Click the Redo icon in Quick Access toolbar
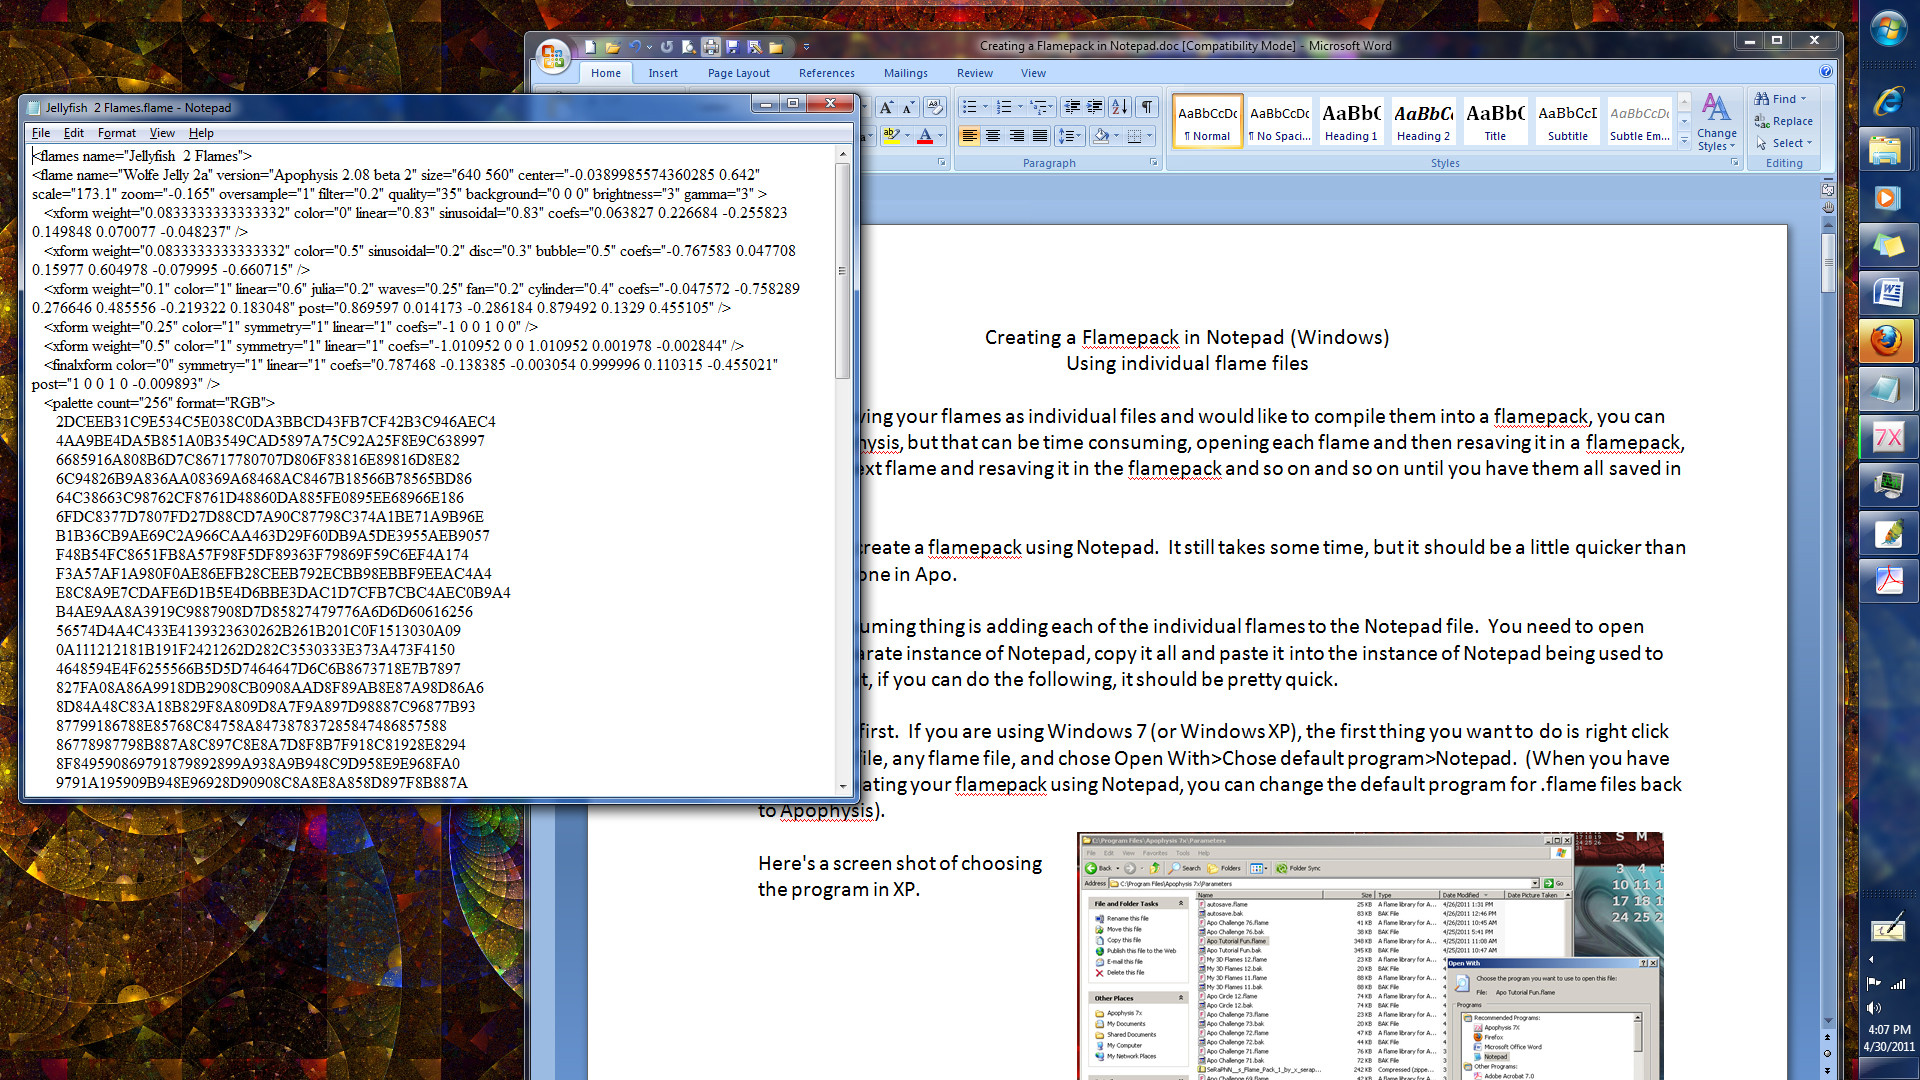Screen dimensions: 1920x1080 pyautogui.click(x=667, y=47)
